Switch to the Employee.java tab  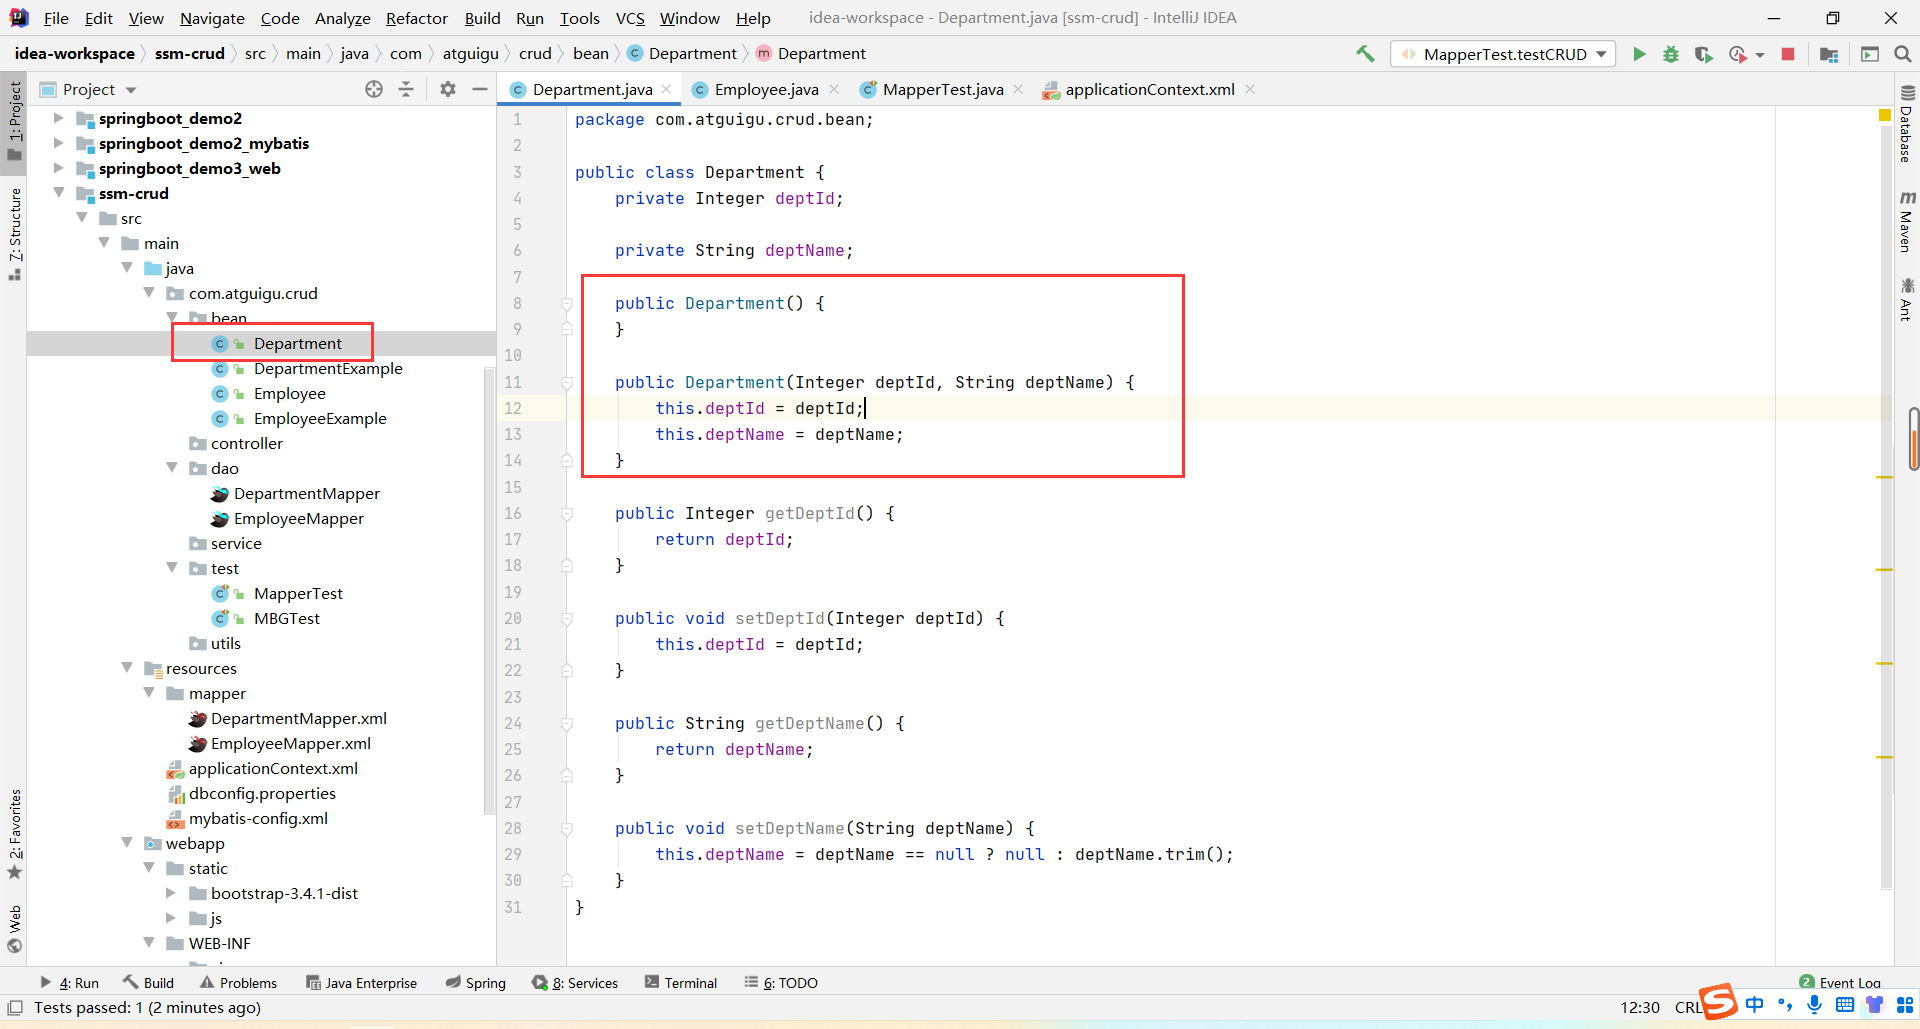tap(766, 89)
